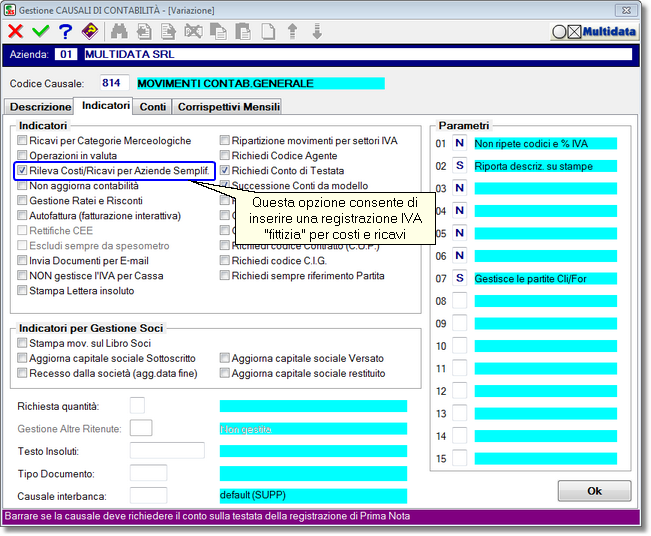Click the Azienda code field 01
The image size is (651, 536).
tap(66, 54)
